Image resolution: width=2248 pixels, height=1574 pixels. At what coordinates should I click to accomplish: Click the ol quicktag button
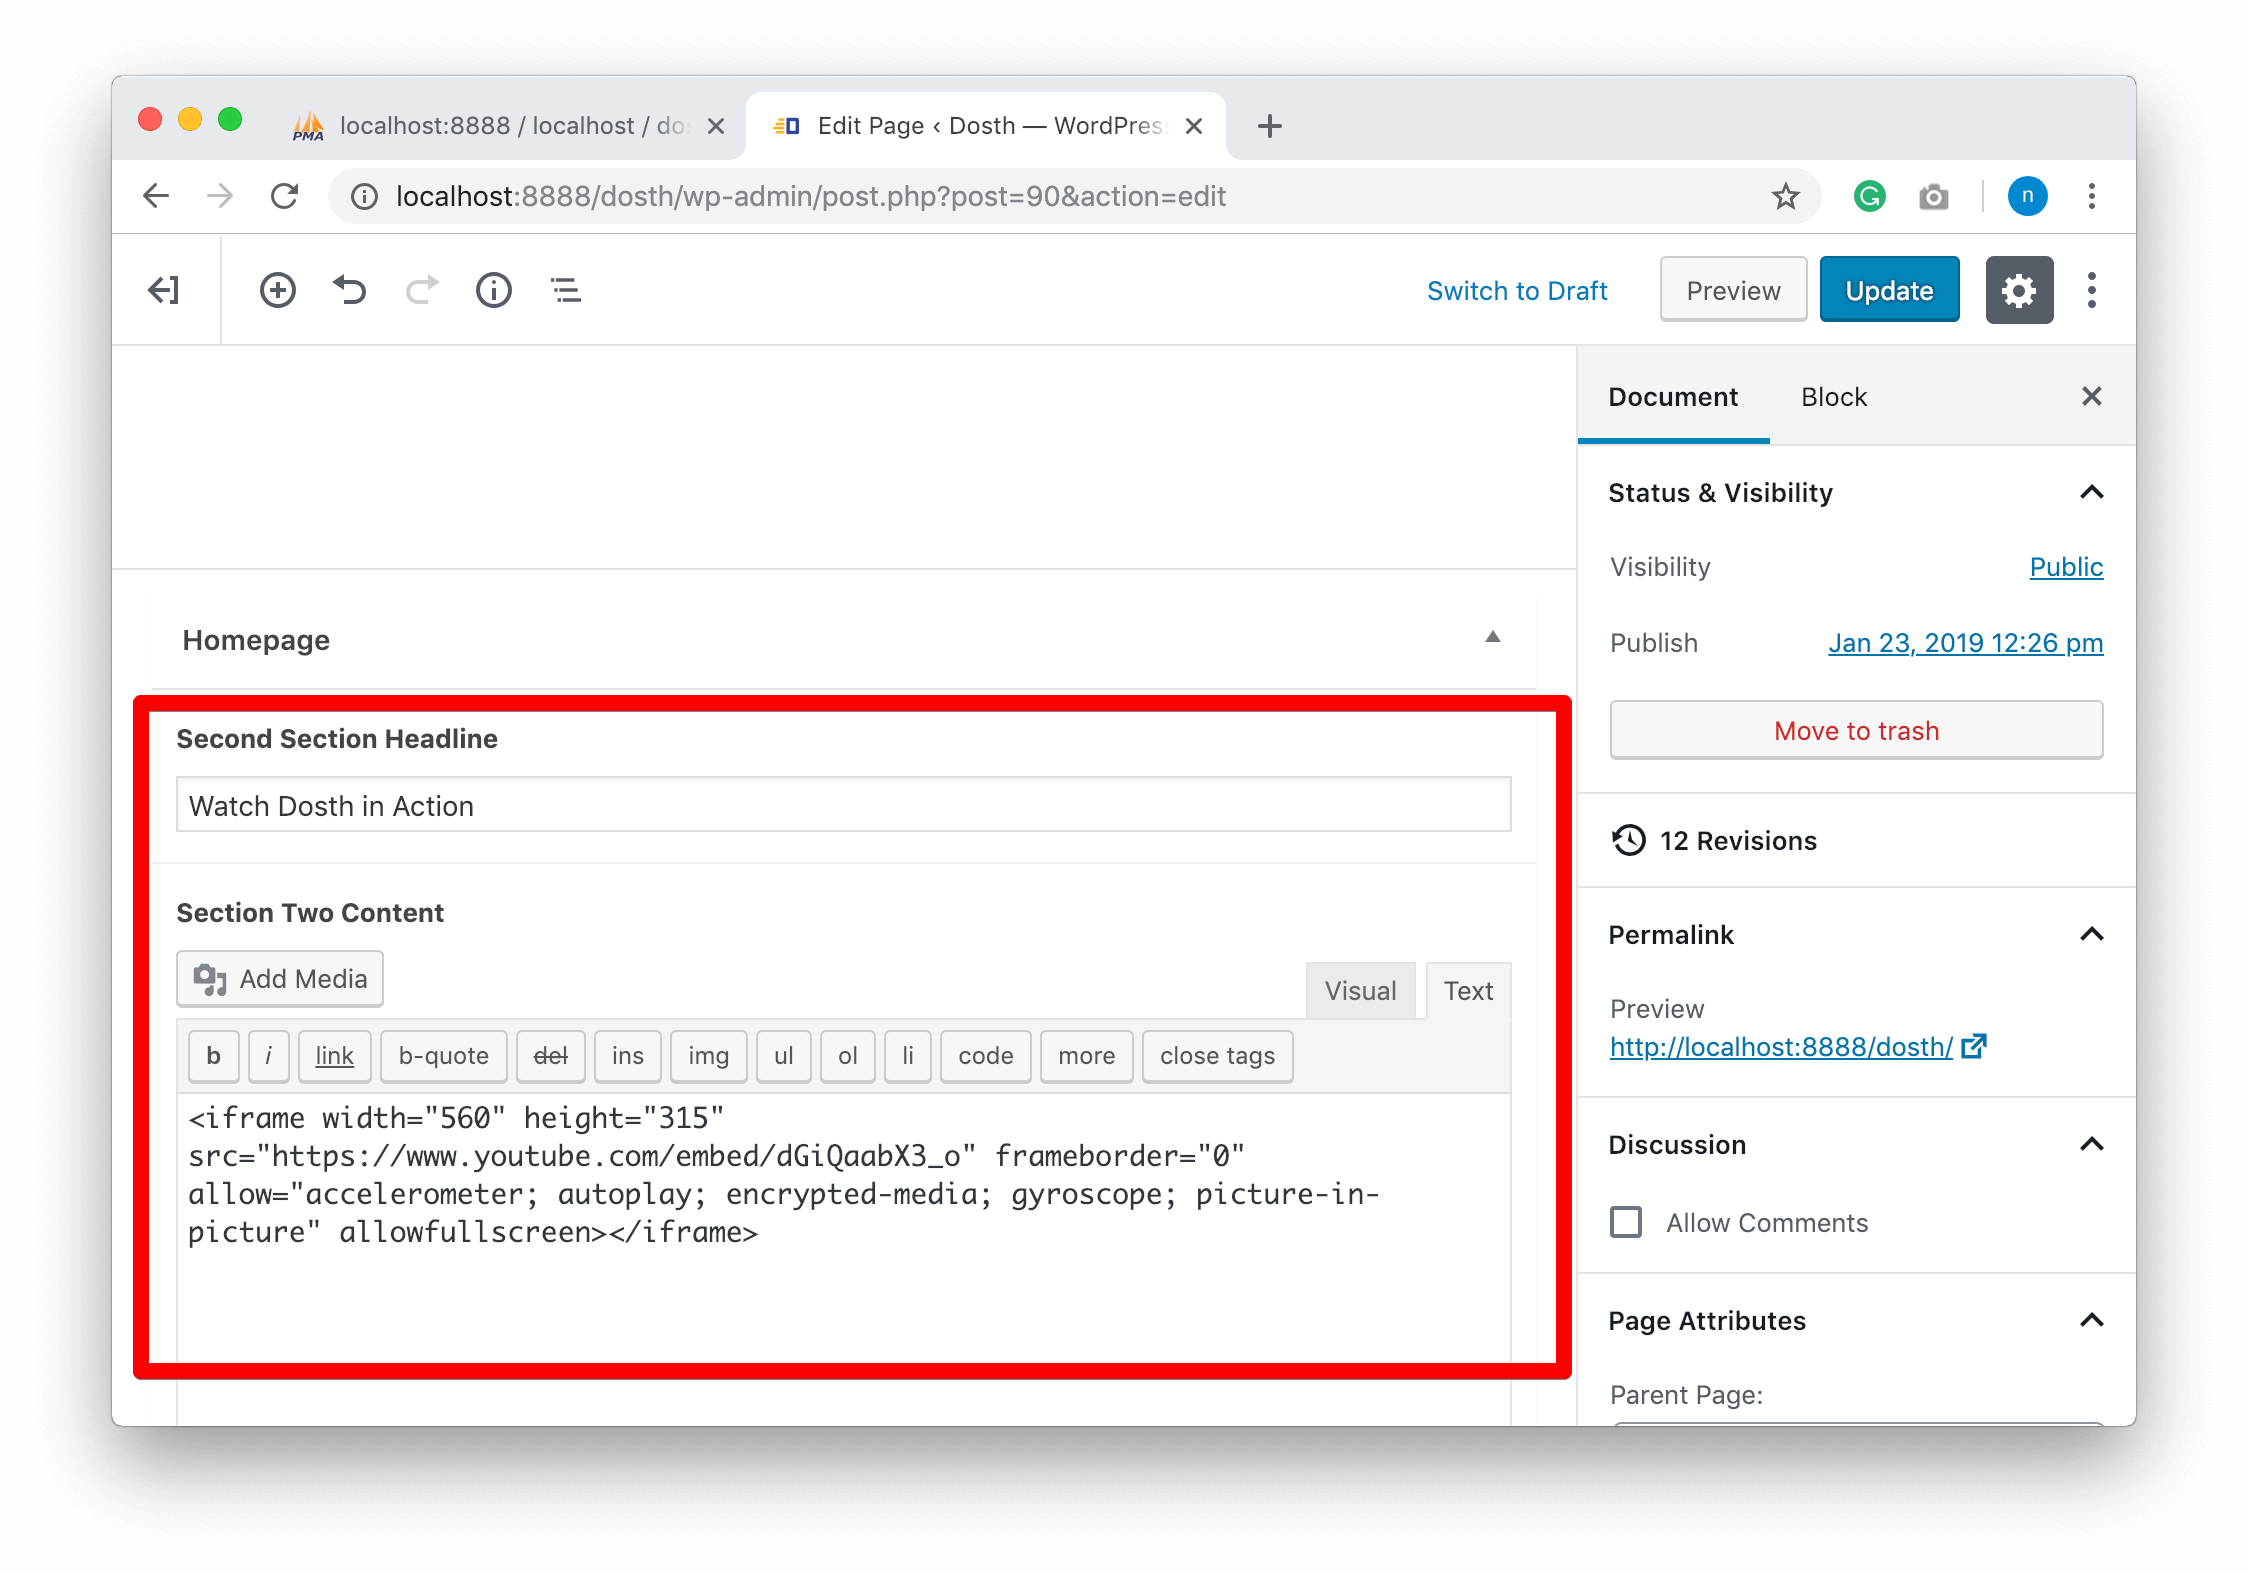point(848,1056)
